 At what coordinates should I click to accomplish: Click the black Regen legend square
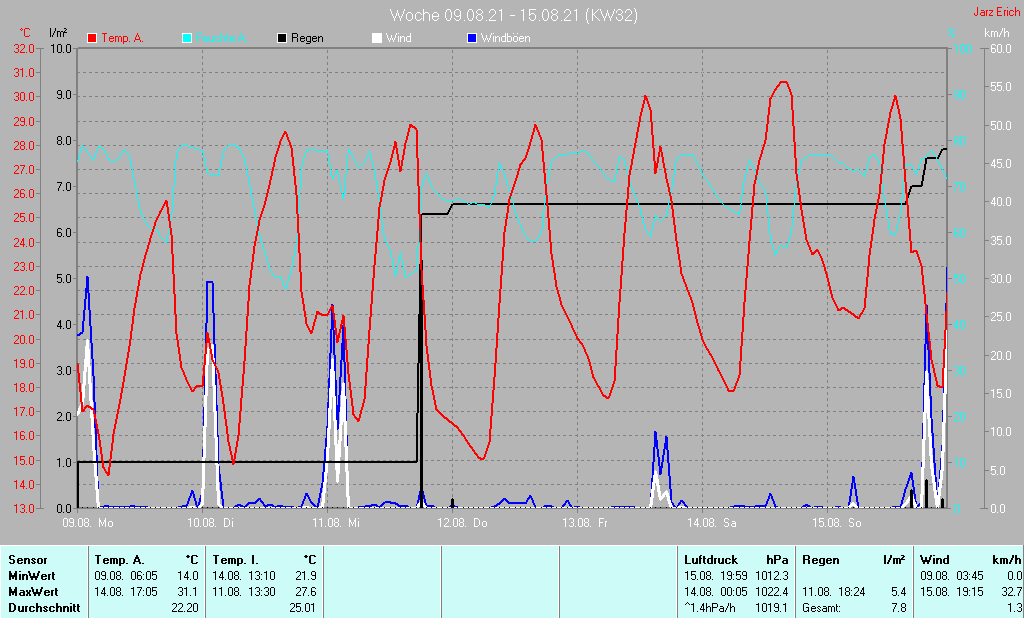point(282,38)
